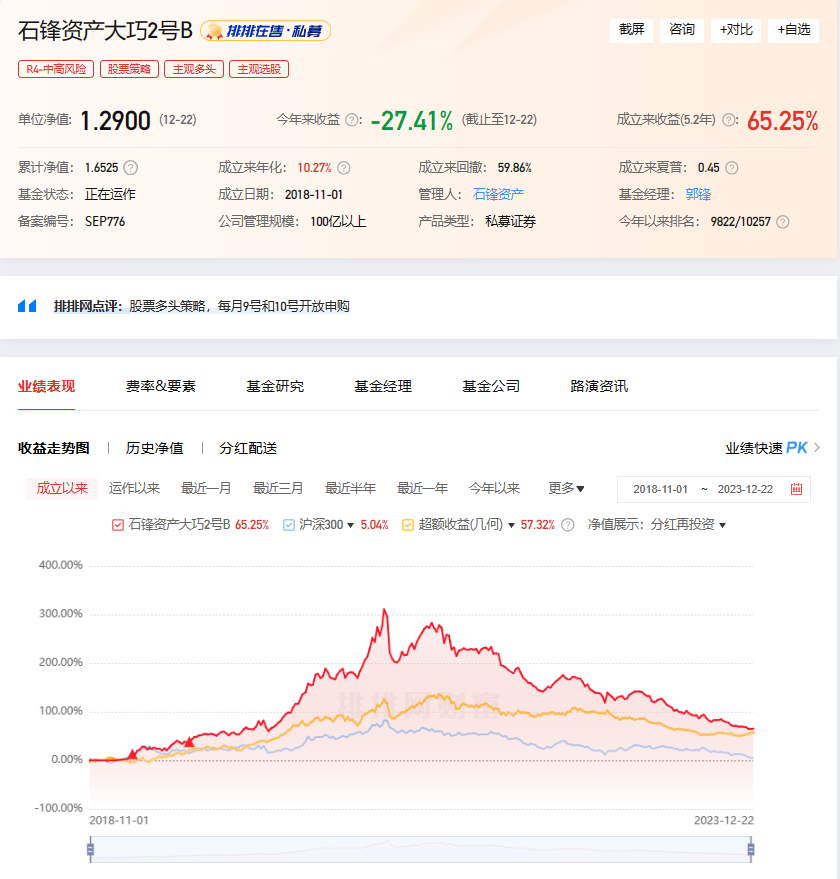Select 今年以来 time range
The height and width of the screenshot is (879, 840).
(x=494, y=488)
